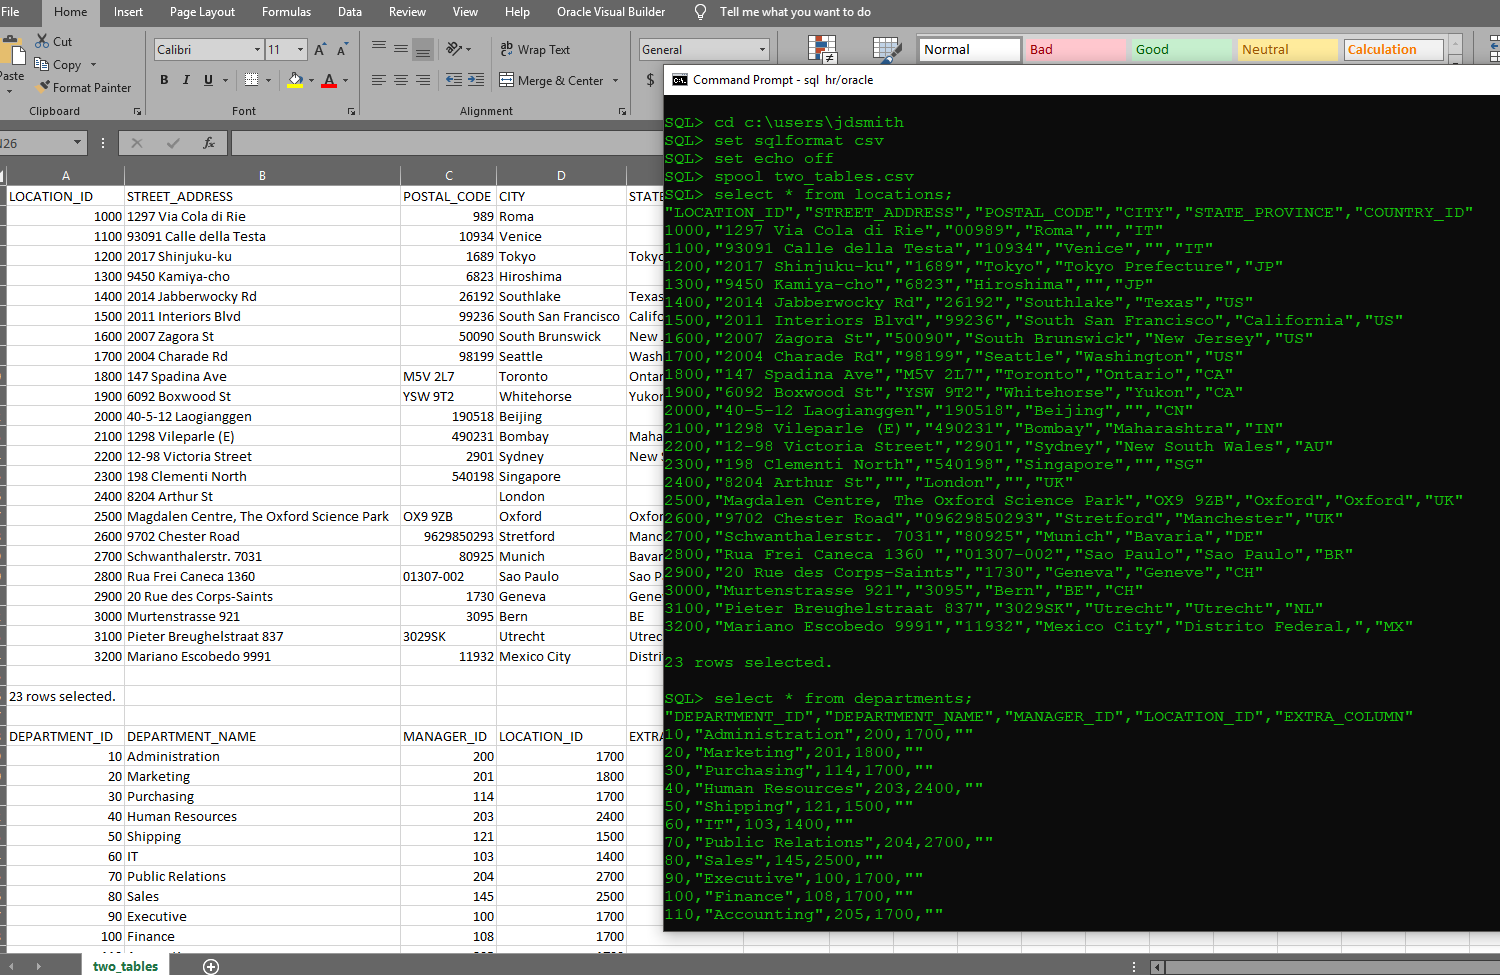Click the Command Prompt window title icon
The width and height of the screenshot is (1500, 975).
(x=680, y=80)
